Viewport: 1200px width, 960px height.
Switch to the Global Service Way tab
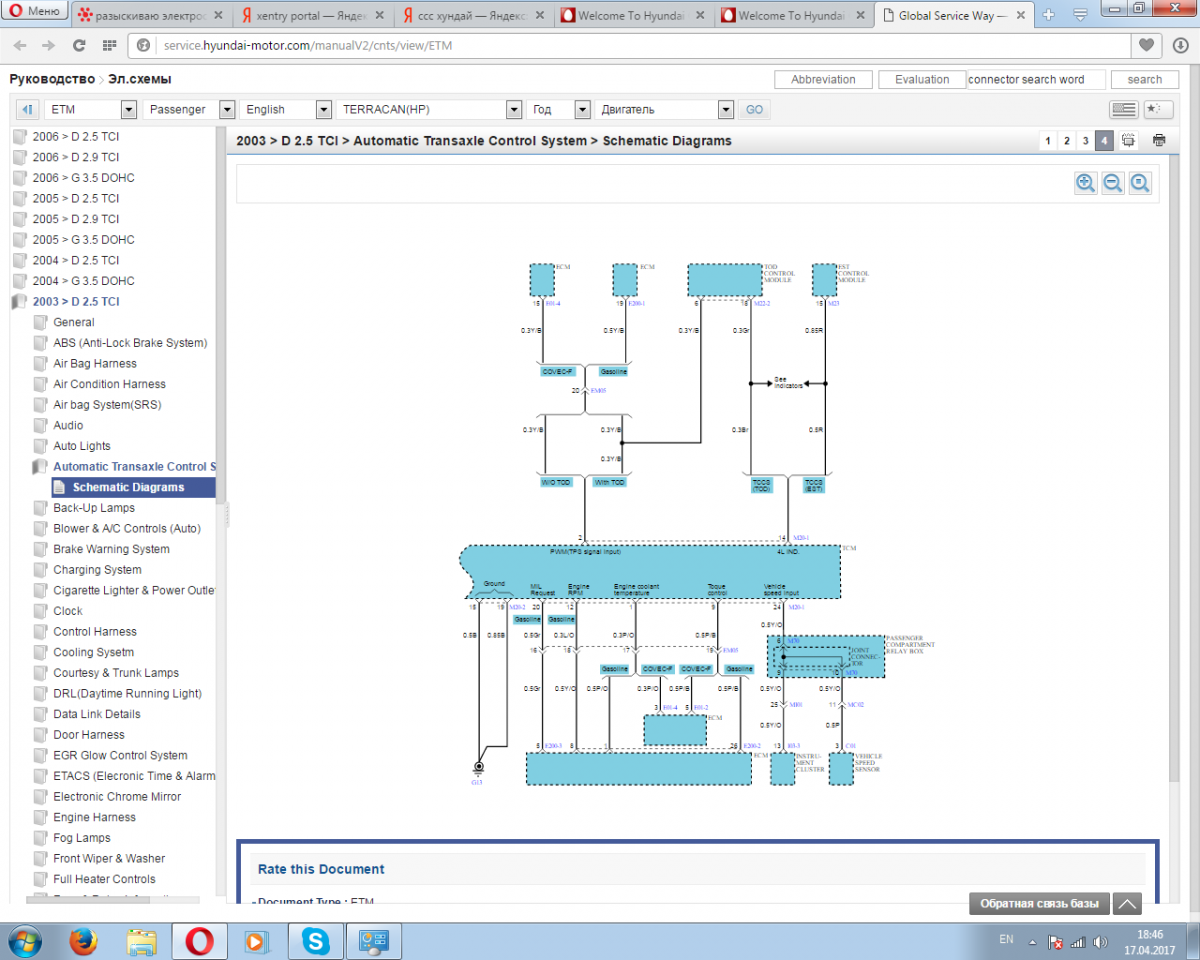point(952,15)
